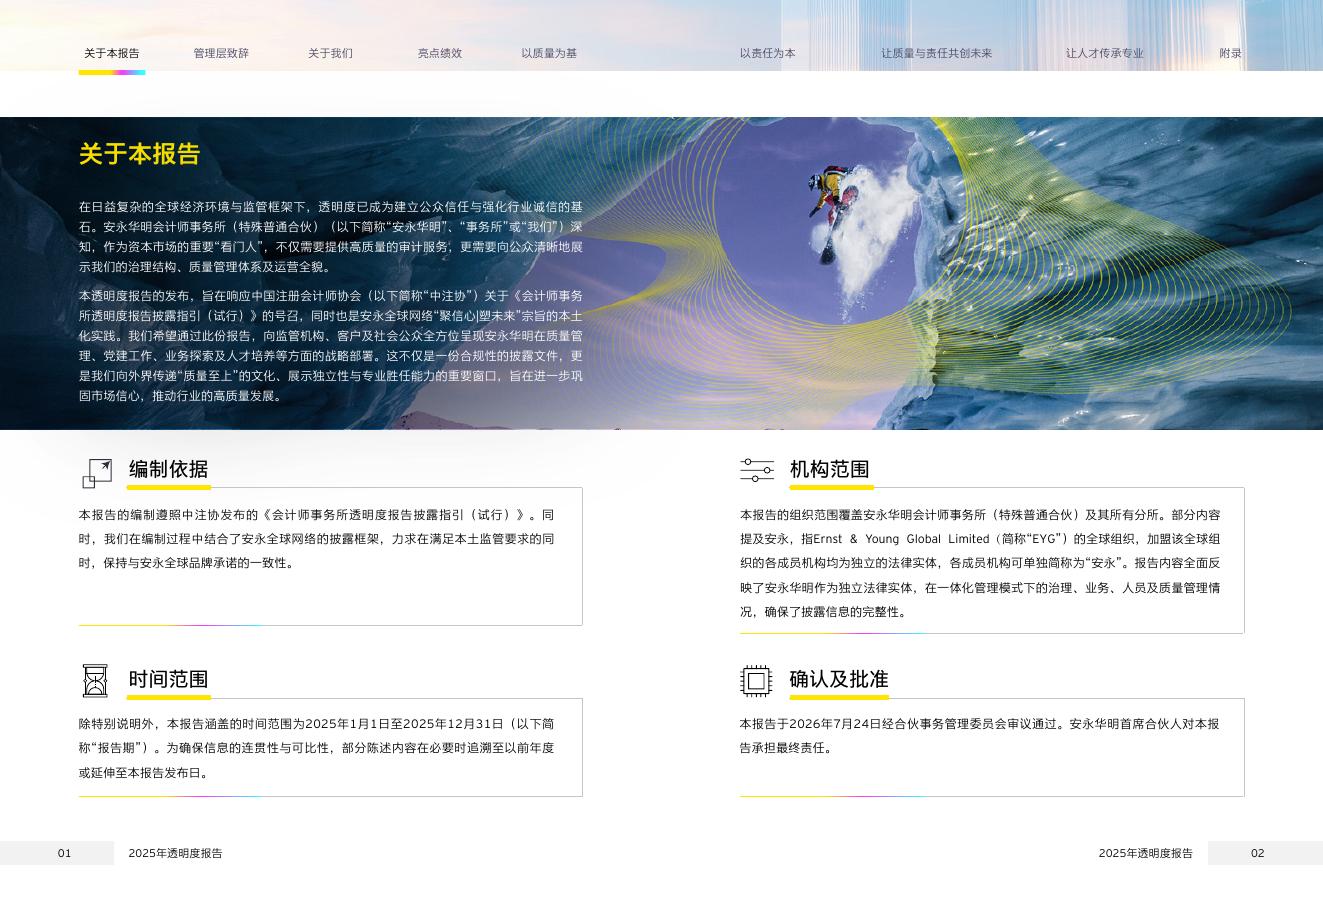Switch to the 亮点绩效 tab
The height and width of the screenshot is (898, 1323).
pyautogui.click(x=440, y=54)
